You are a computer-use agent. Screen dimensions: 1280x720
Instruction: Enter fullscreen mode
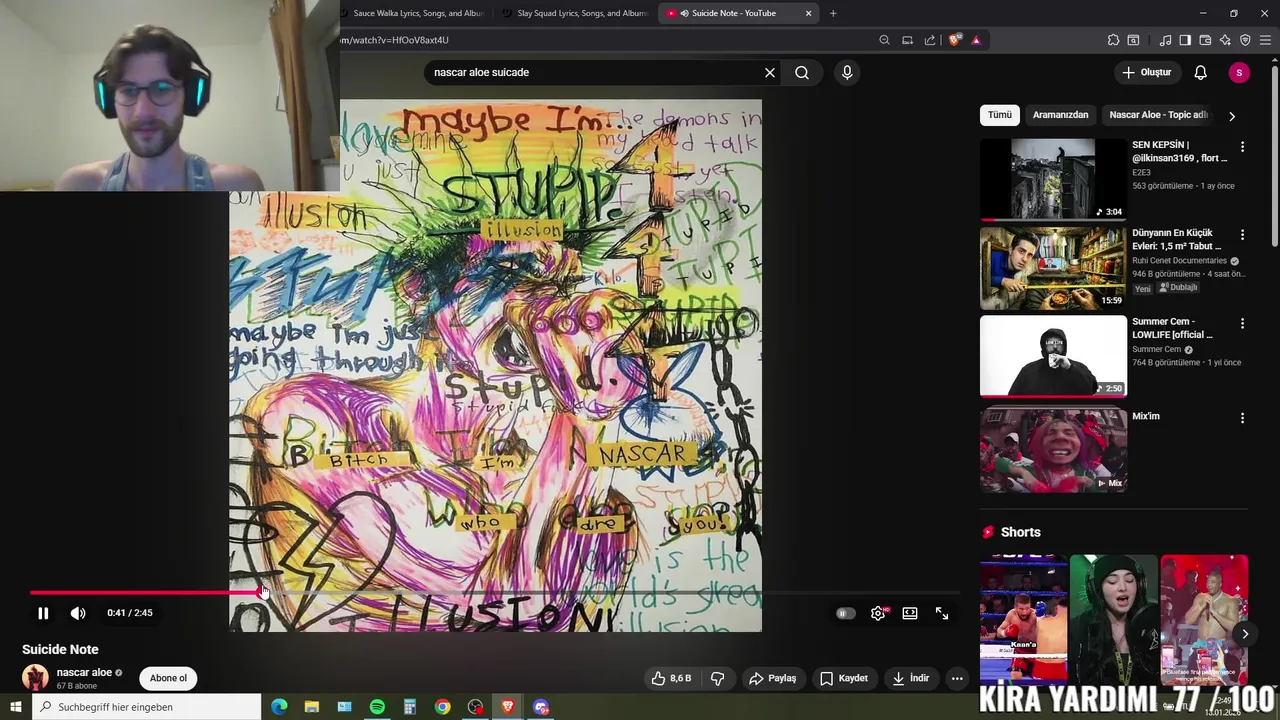point(942,613)
